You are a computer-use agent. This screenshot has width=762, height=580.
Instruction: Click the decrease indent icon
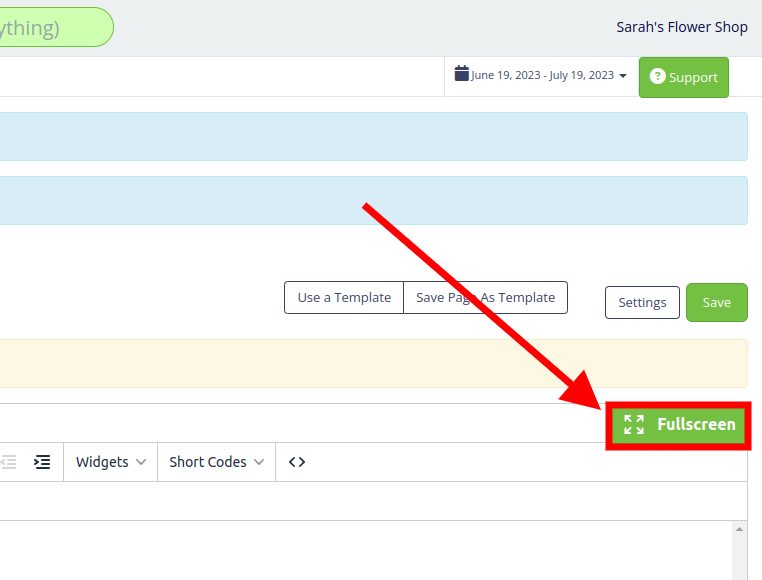(x=8, y=462)
